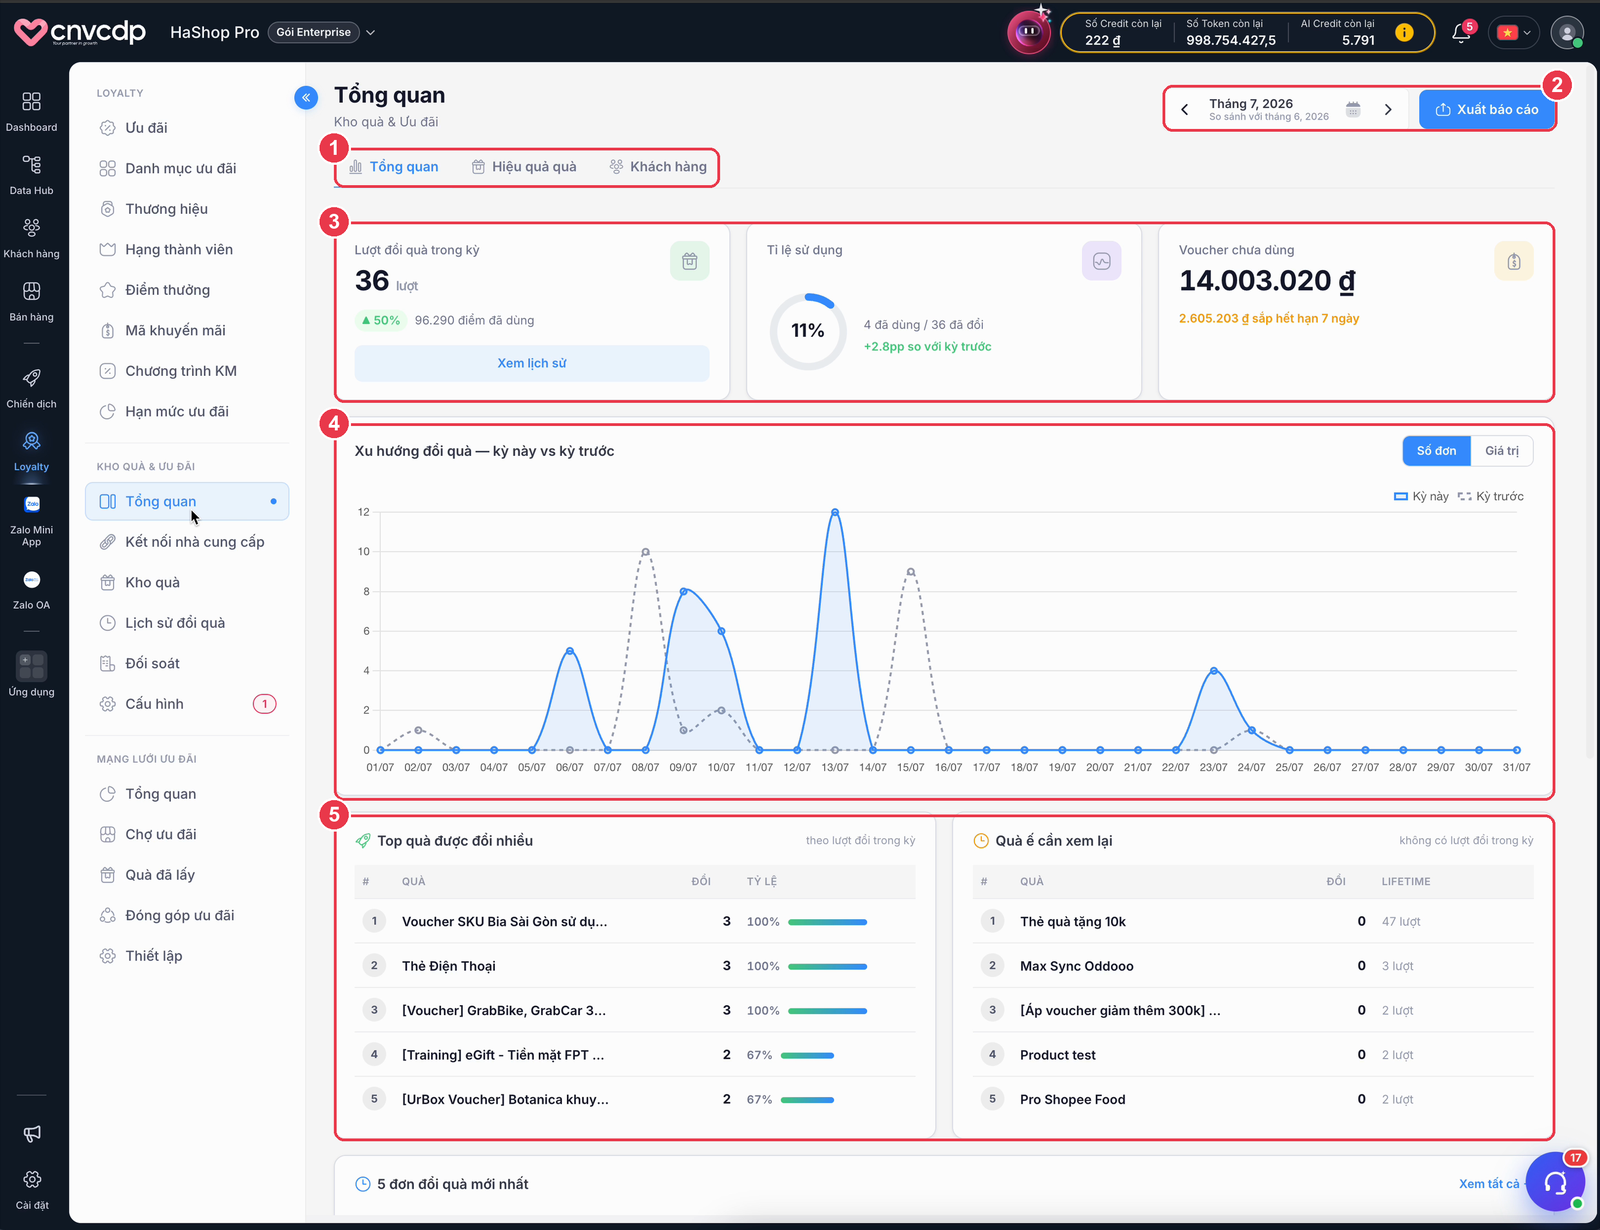Expand the HaShop Pro workspace dropdown
The height and width of the screenshot is (1230, 1600).
click(x=371, y=33)
